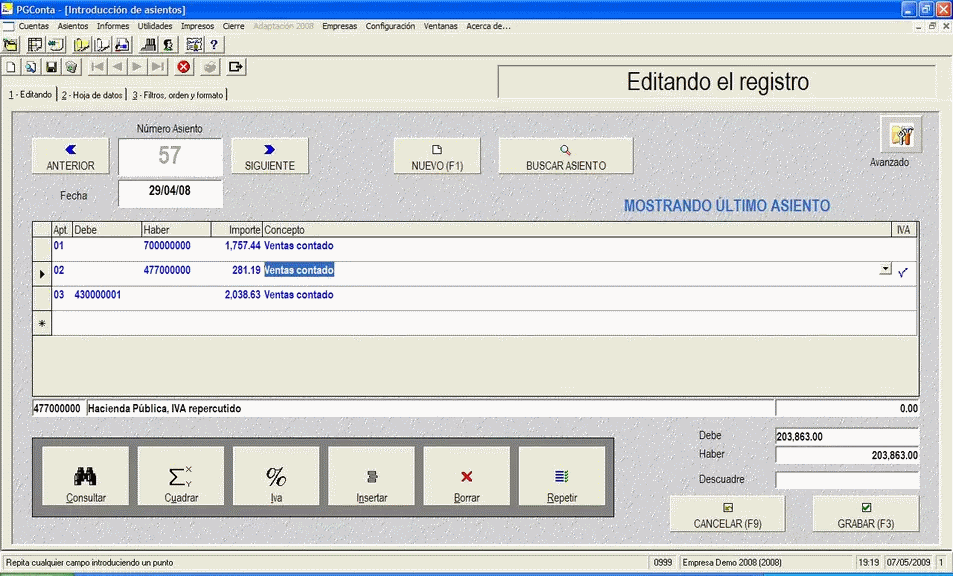Image resolution: width=953 pixels, height=576 pixels.
Task: Open the Avanzado tools icon
Action: point(900,136)
